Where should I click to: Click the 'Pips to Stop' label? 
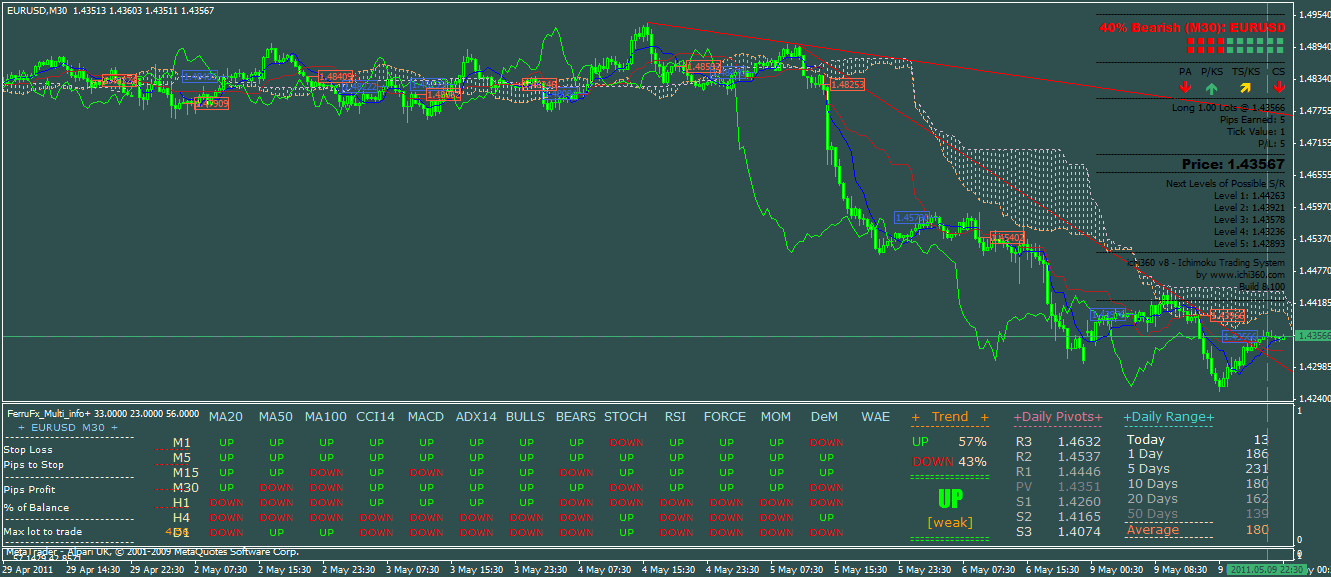34,464
